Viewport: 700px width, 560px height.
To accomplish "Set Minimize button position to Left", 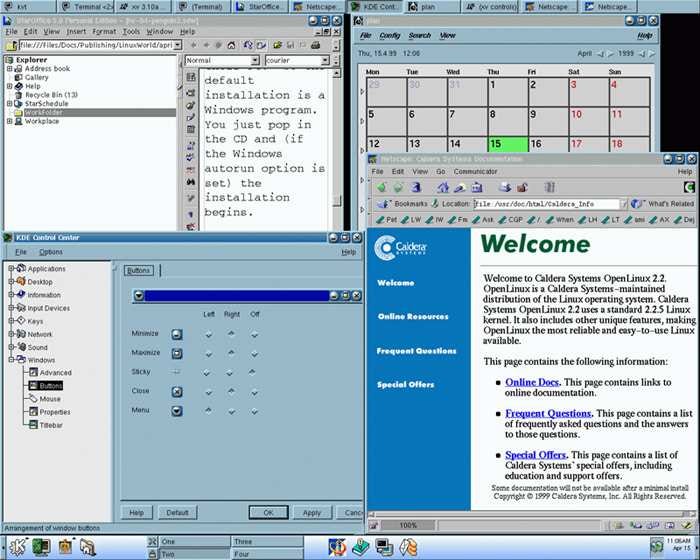I will pos(208,334).
